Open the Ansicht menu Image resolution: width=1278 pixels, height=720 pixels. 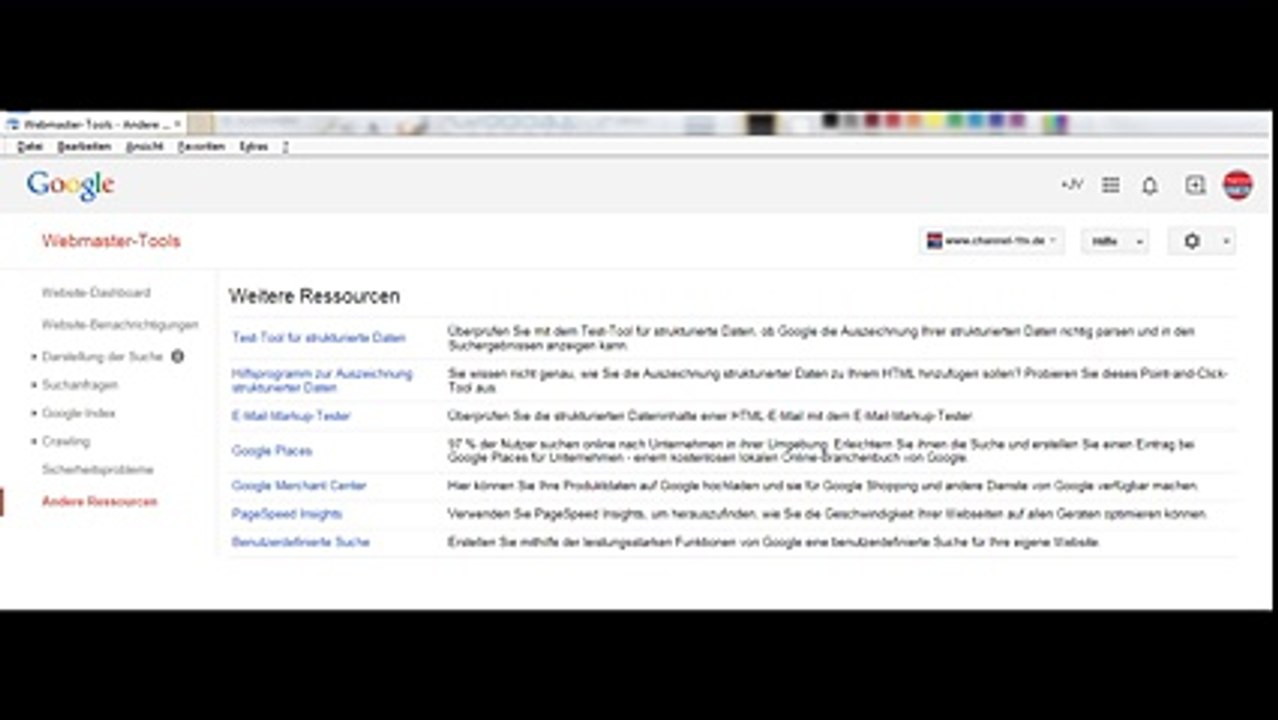point(144,146)
